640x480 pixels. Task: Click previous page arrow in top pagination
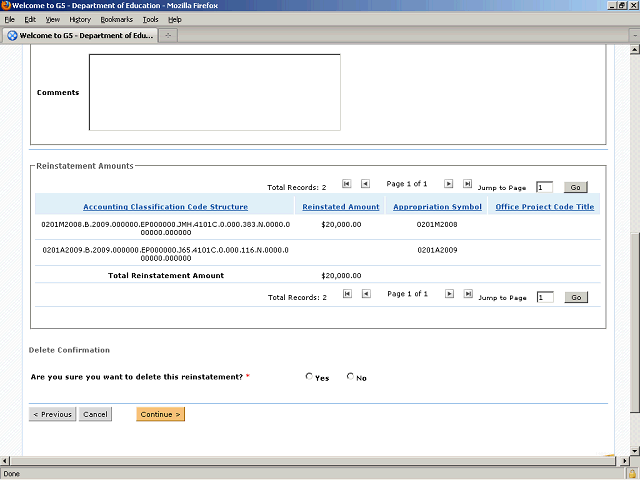click(x=365, y=184)
